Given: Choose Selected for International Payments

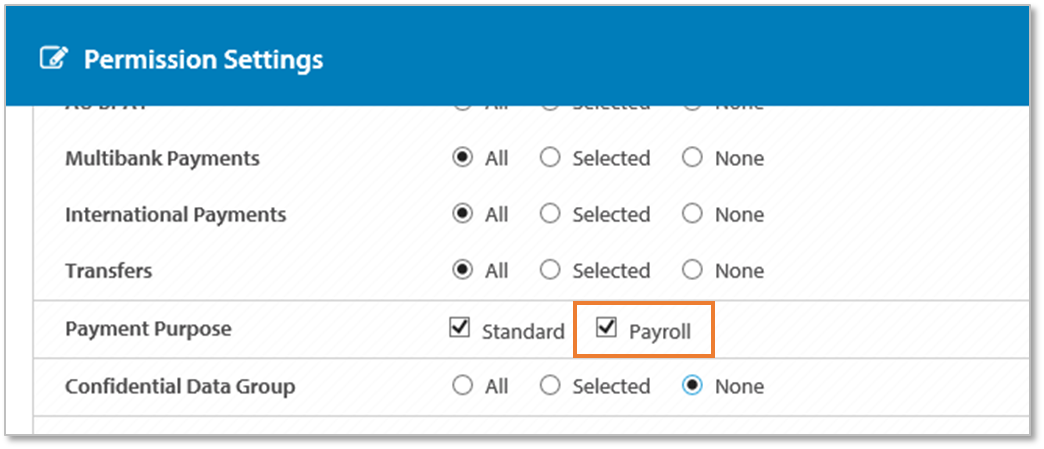Looking at the screenshot, I should click(x=550, y=214).
